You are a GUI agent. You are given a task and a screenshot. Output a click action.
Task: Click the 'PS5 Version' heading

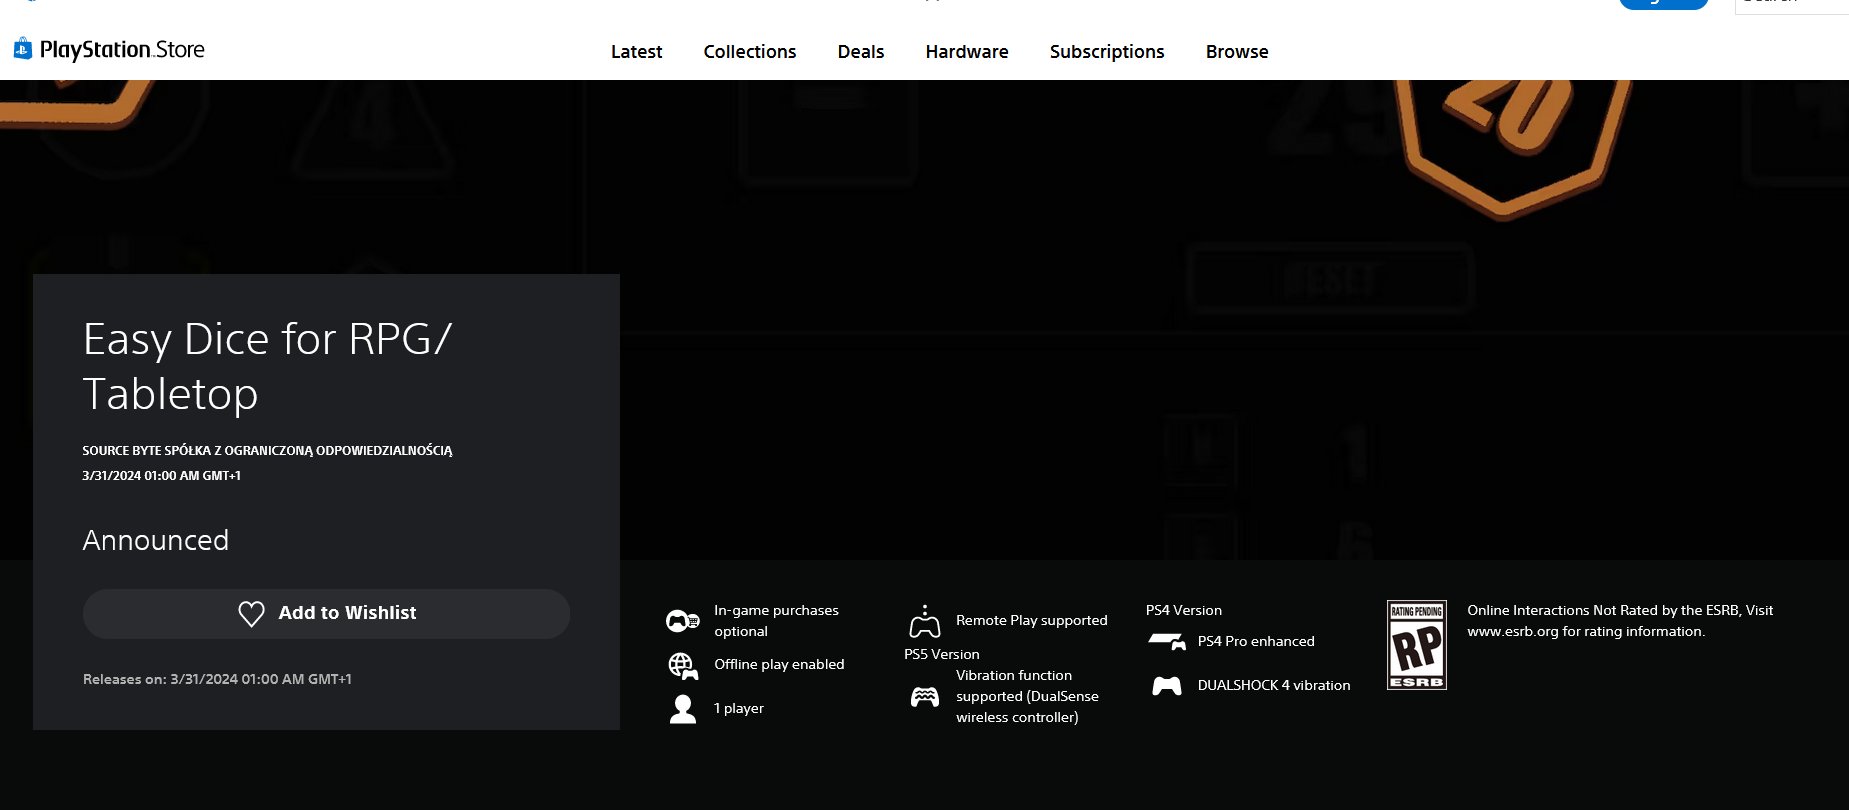[x=942, y=655]
